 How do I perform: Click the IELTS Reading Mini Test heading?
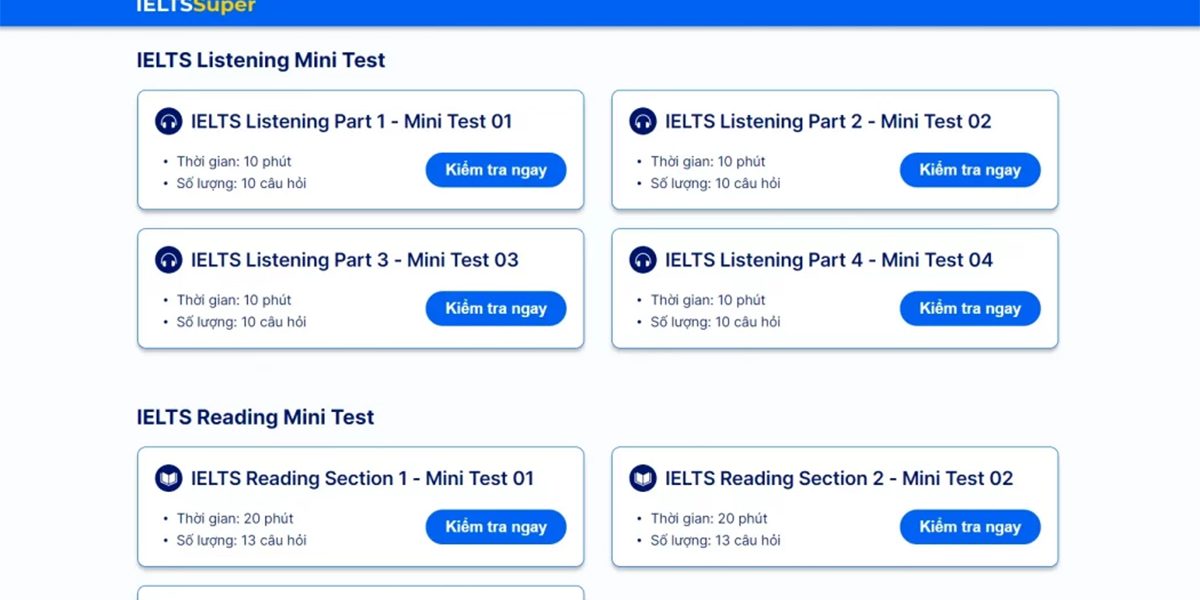tap(255, 417)
